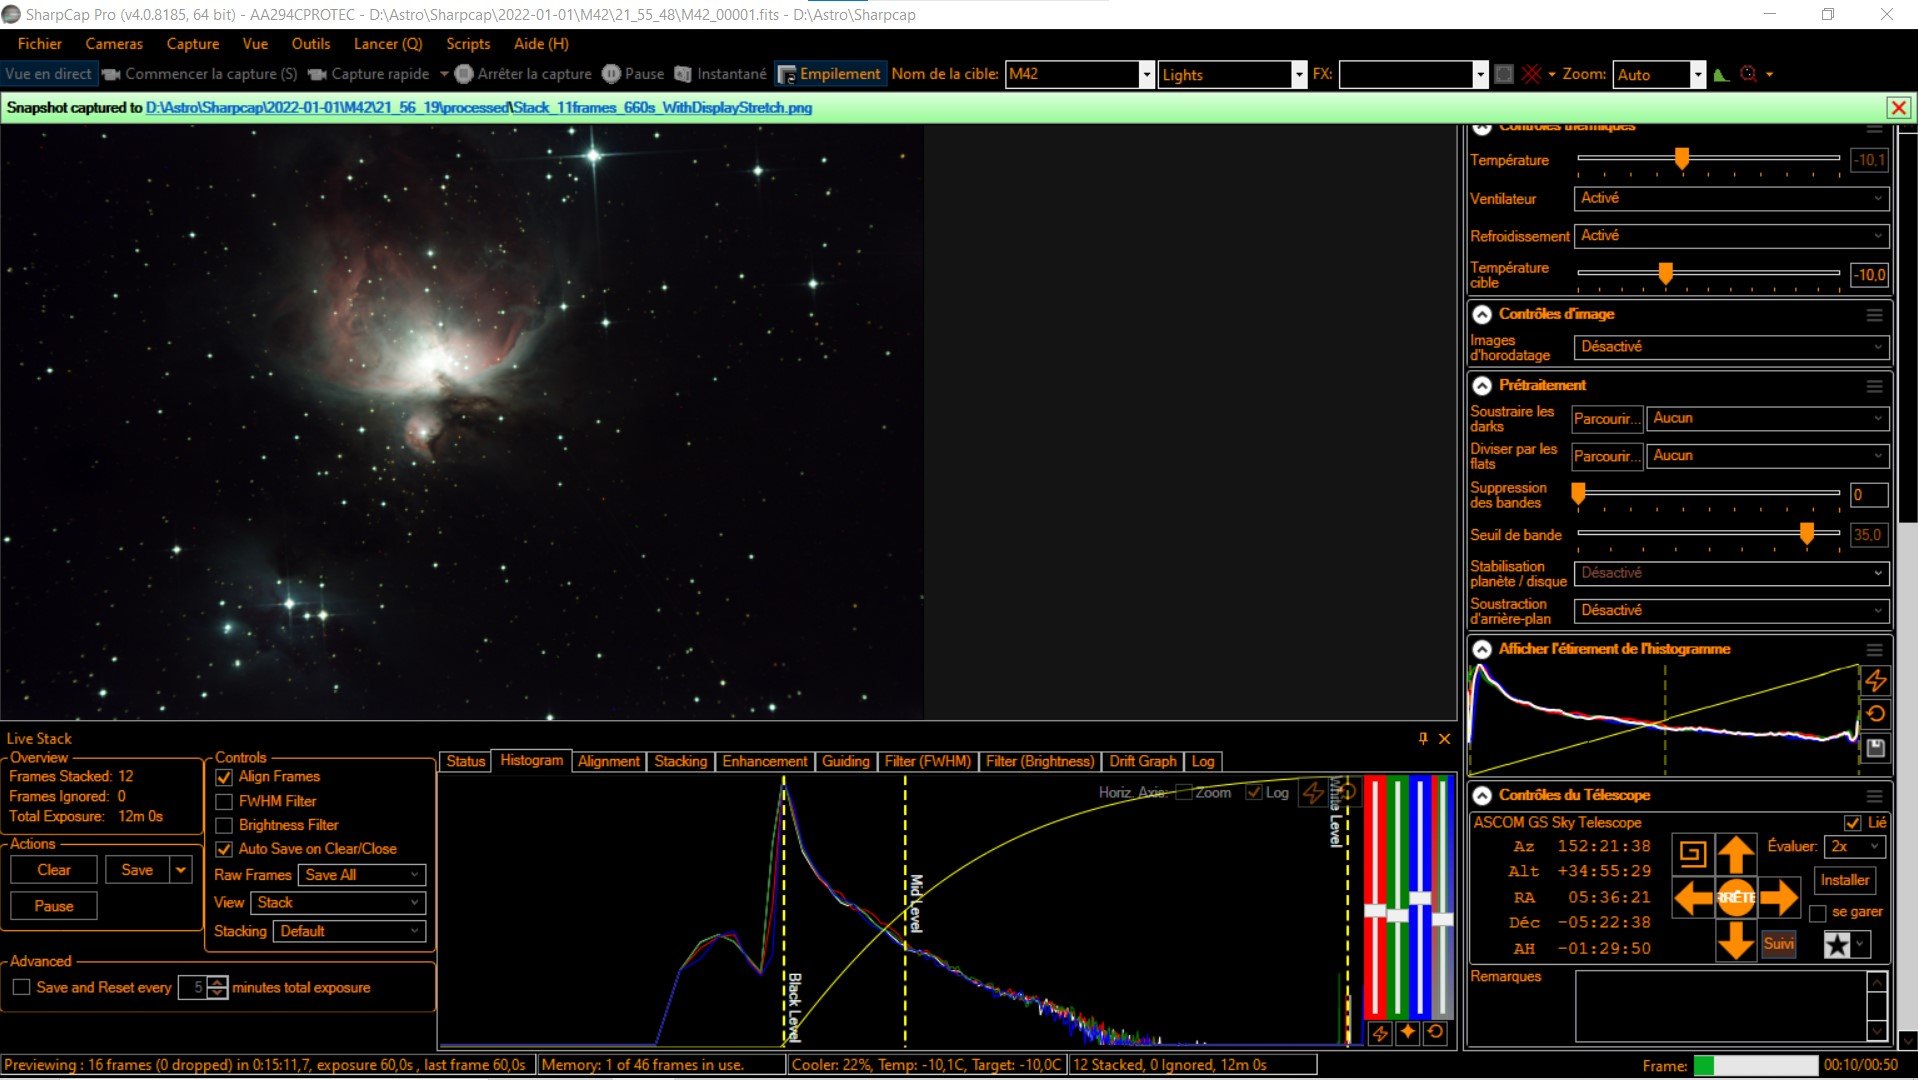This screenshot has width=1918, height=1080.
Task: Click four-point star icon below color sliders
Action: (x=1407, y=1033)
